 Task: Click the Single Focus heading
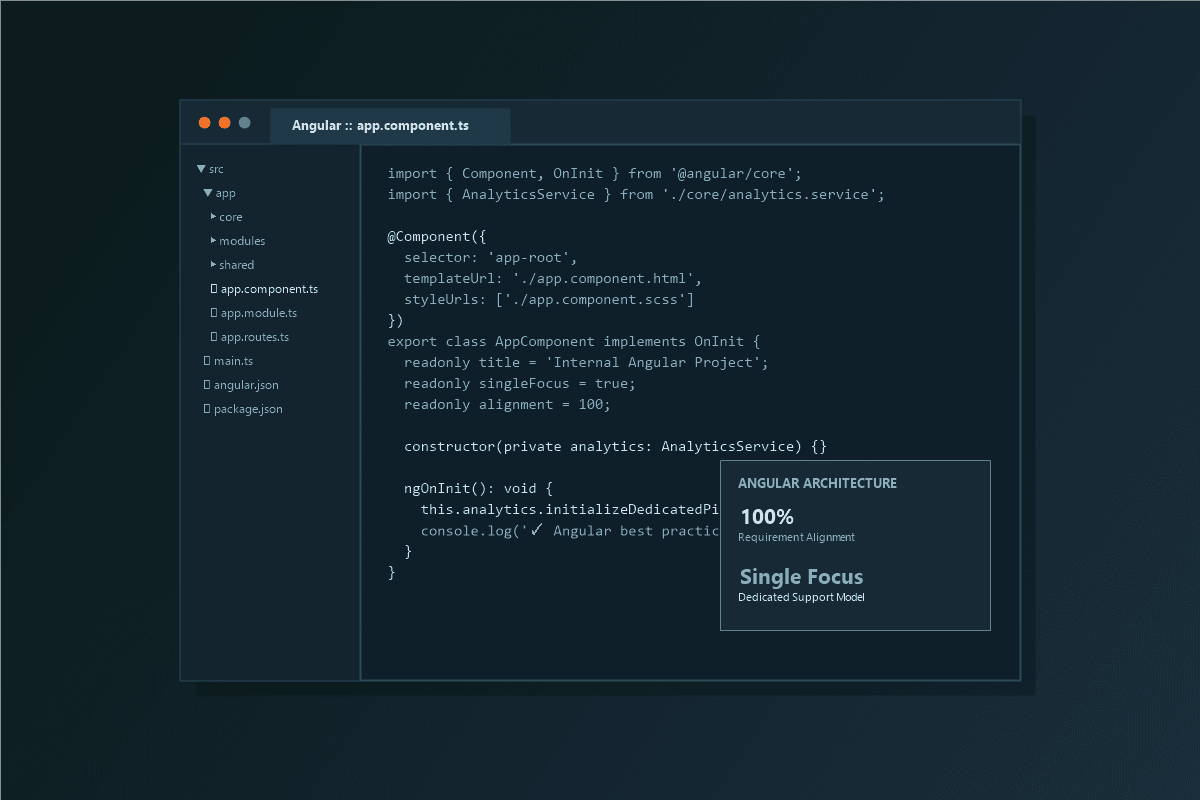coord(801,577)
